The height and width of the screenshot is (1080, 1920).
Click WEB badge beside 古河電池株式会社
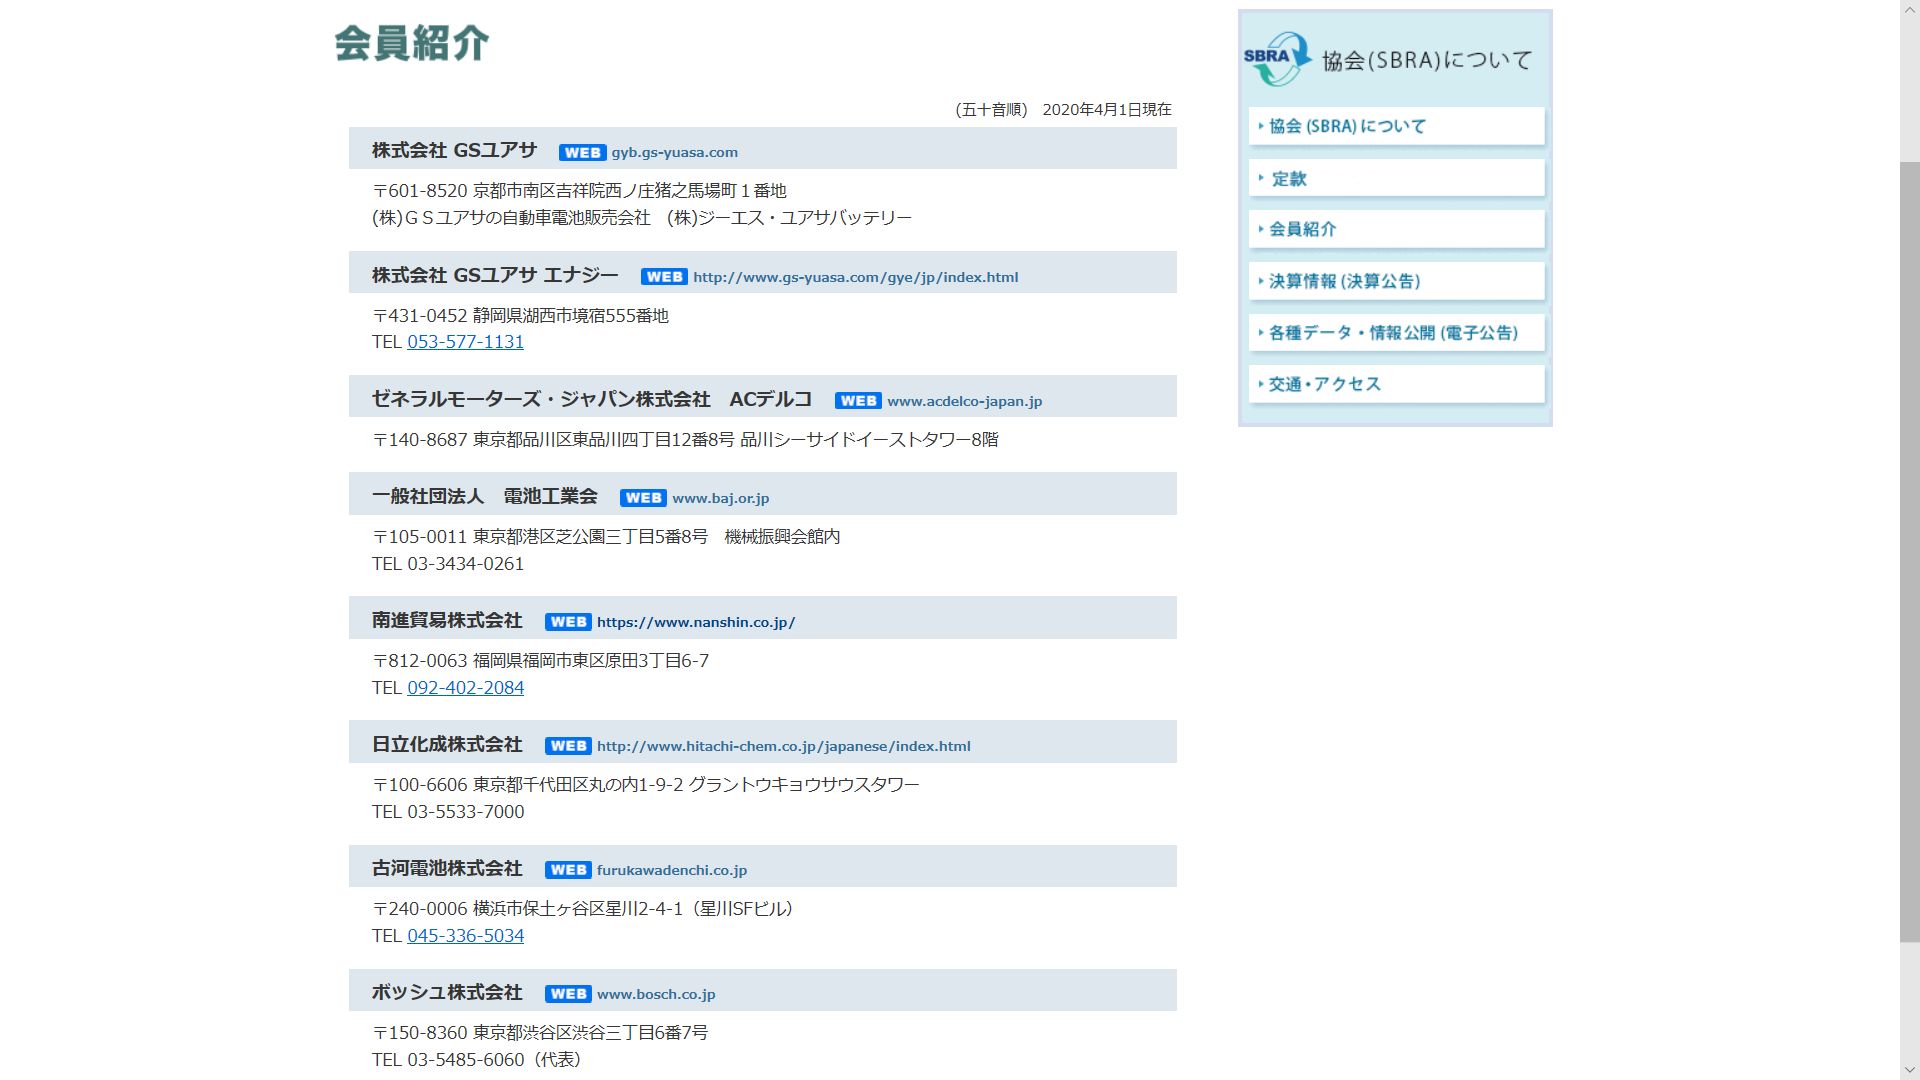point(568,870)
